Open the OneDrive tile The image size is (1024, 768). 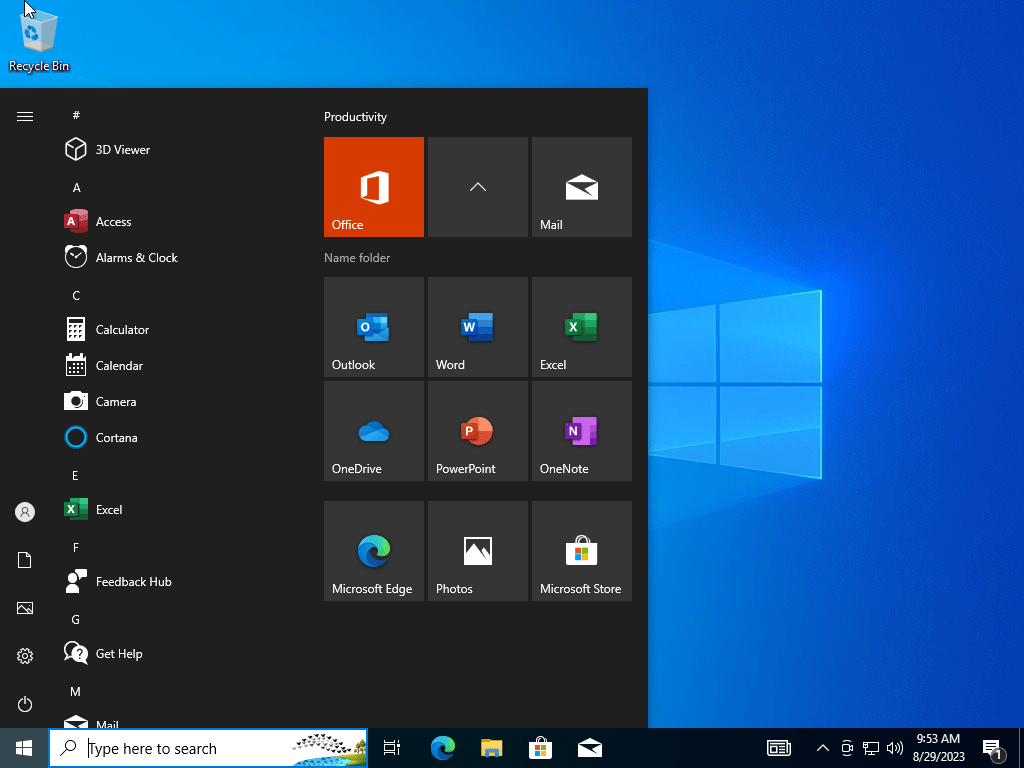pyautogui.click(x=374, y=431)
